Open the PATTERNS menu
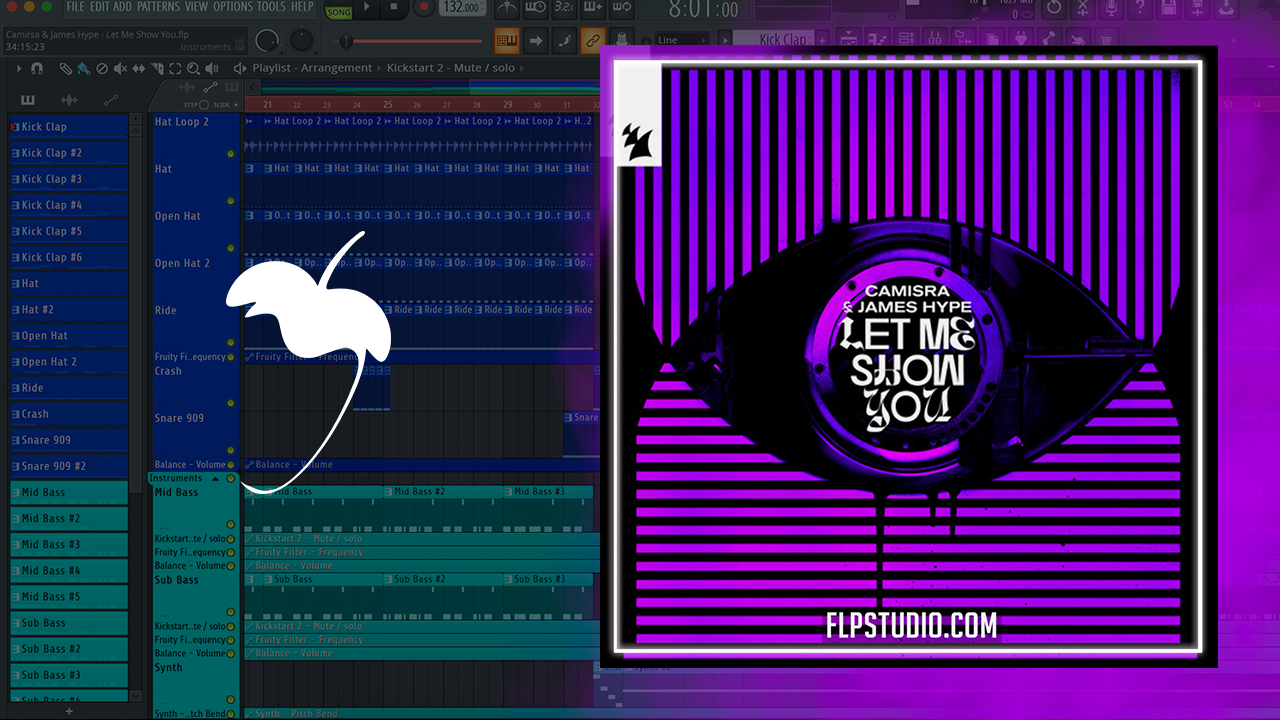 click(158, 7)
